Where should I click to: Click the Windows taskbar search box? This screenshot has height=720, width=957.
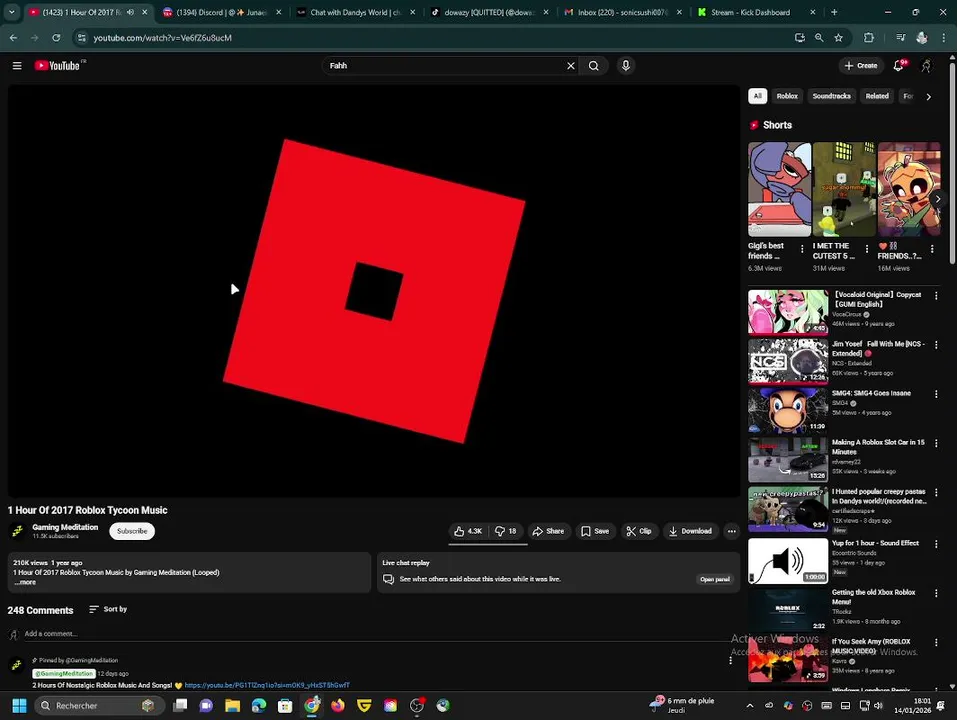point(99,705)
